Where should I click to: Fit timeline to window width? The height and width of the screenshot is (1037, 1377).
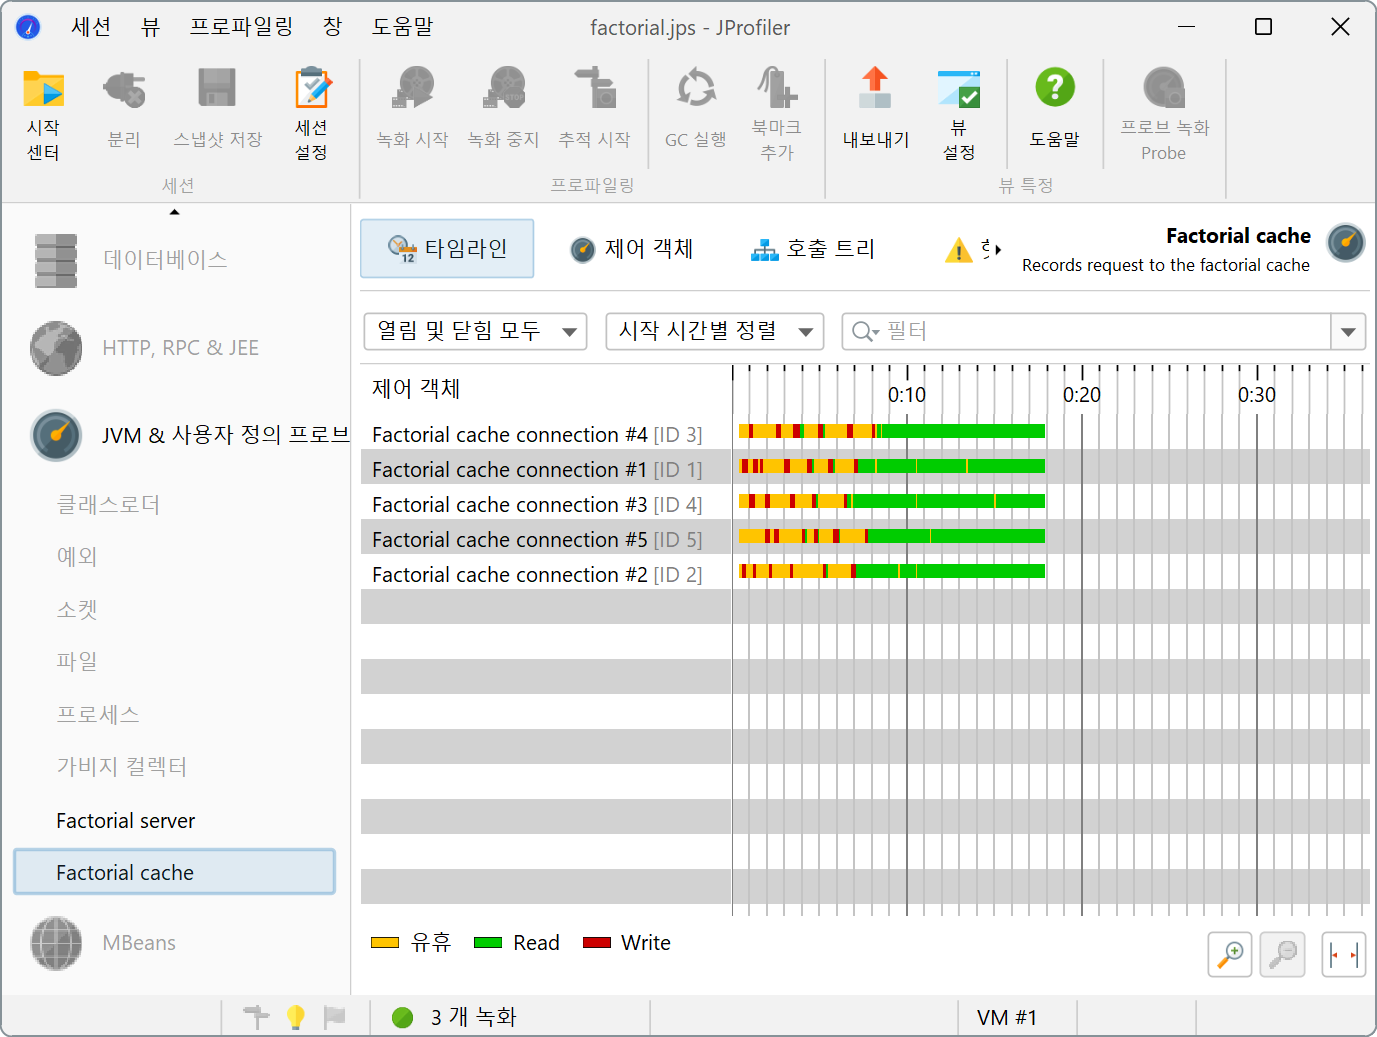pos(1344,955)
